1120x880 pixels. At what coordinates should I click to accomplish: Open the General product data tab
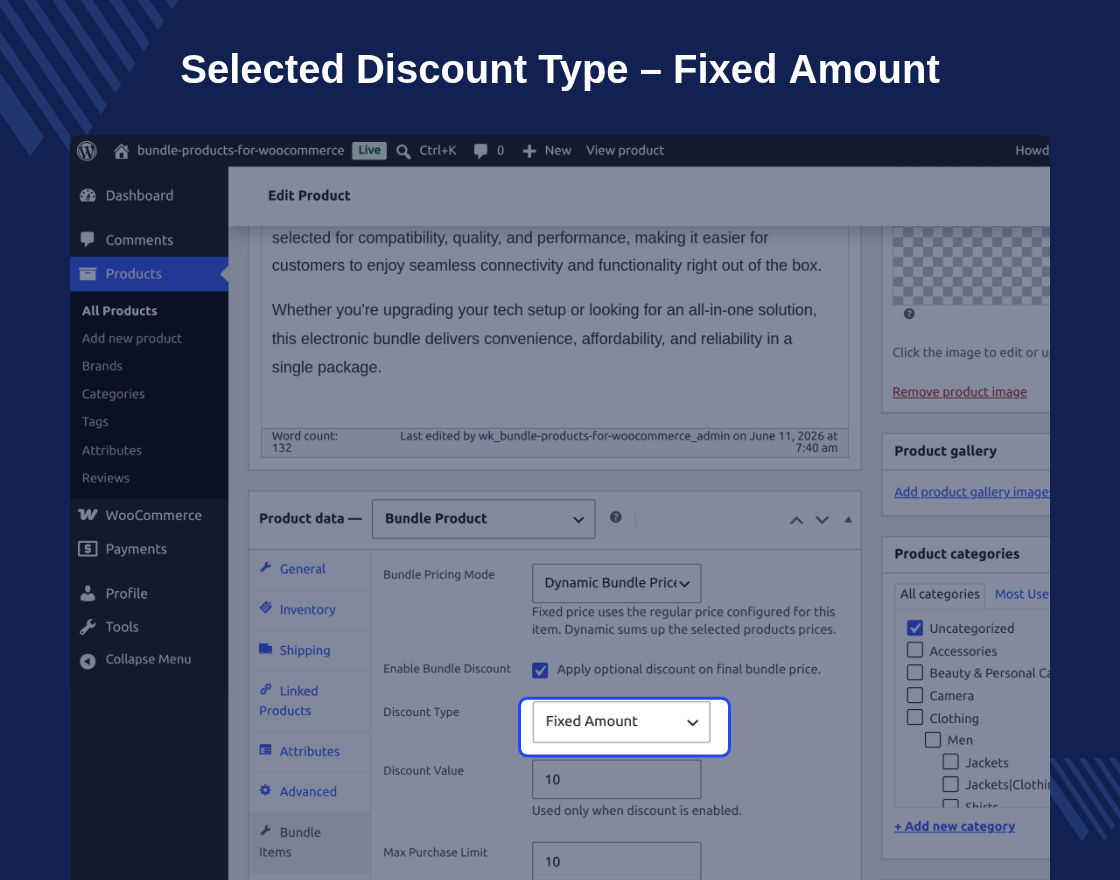(x=302, y=569)
